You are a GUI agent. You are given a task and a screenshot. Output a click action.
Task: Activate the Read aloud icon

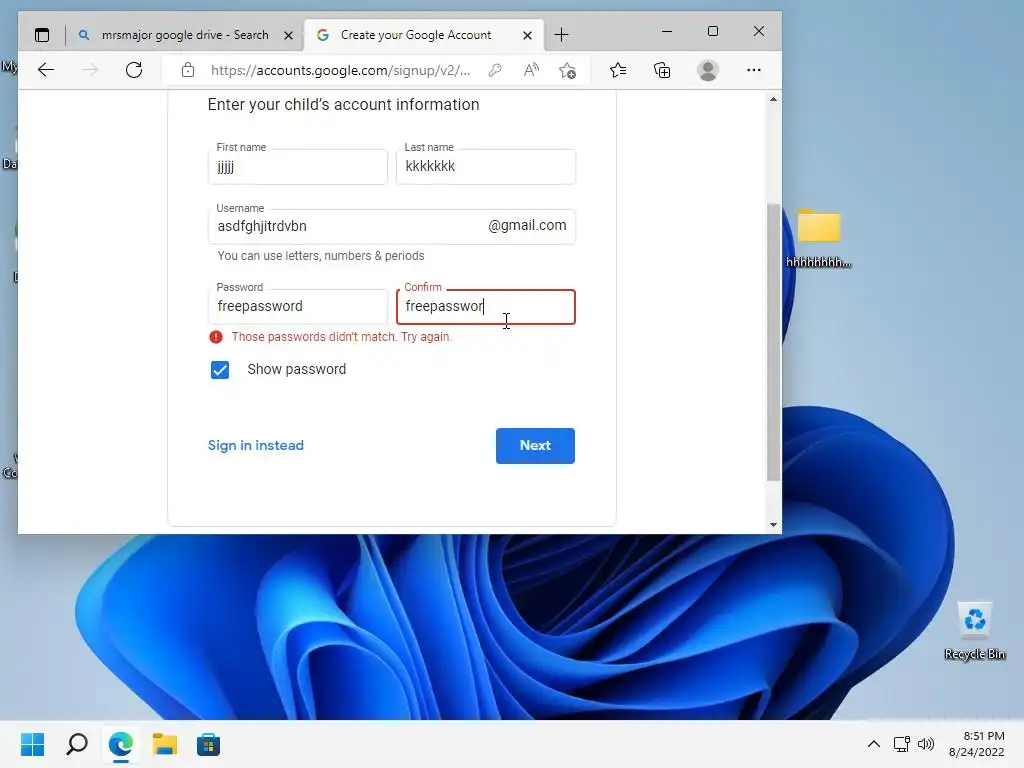pos(532,70)
